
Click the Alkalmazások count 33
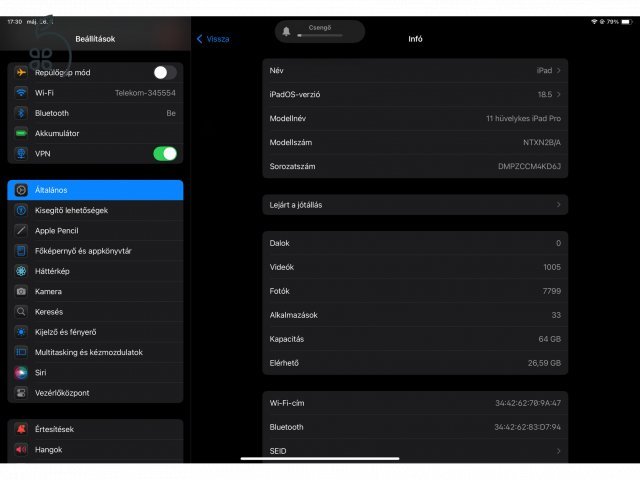pos(556,315)
